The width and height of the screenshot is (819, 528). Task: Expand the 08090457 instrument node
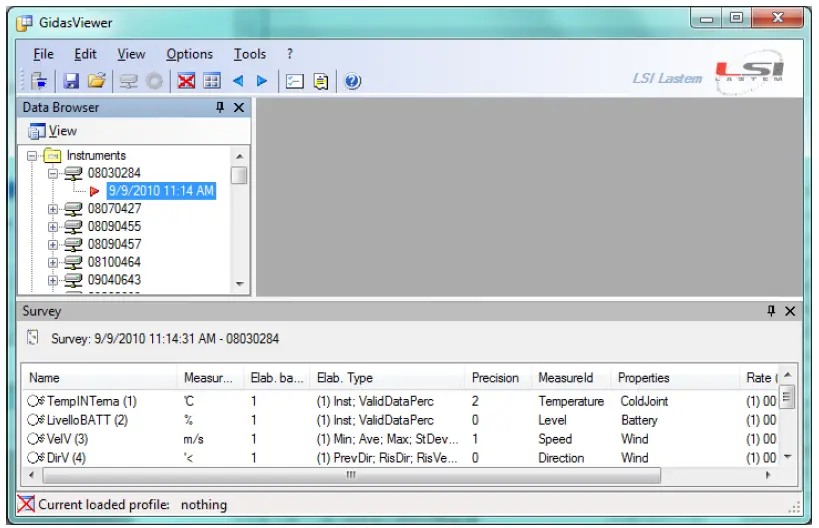point(52,244)
